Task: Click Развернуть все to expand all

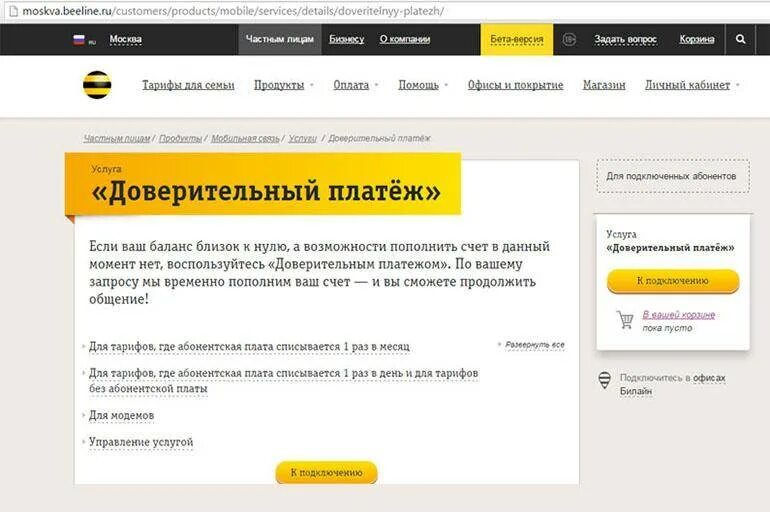Action: 535,345
